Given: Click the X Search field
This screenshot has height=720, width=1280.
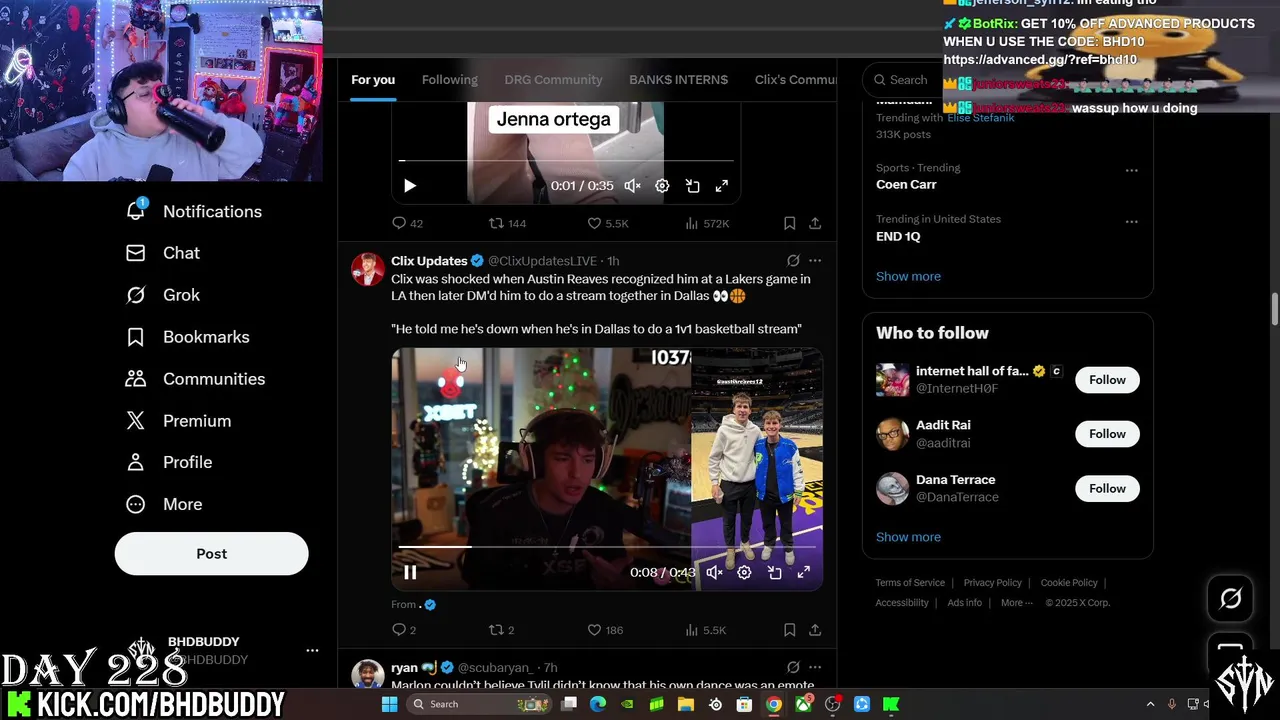Looking at the screenshot, I should [x=906, y=80].
